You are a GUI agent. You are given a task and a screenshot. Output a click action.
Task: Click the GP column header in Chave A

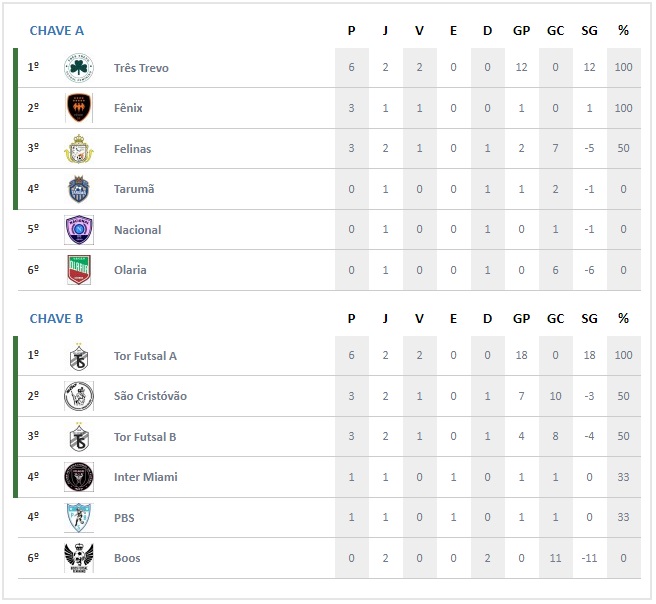(521, 31)
